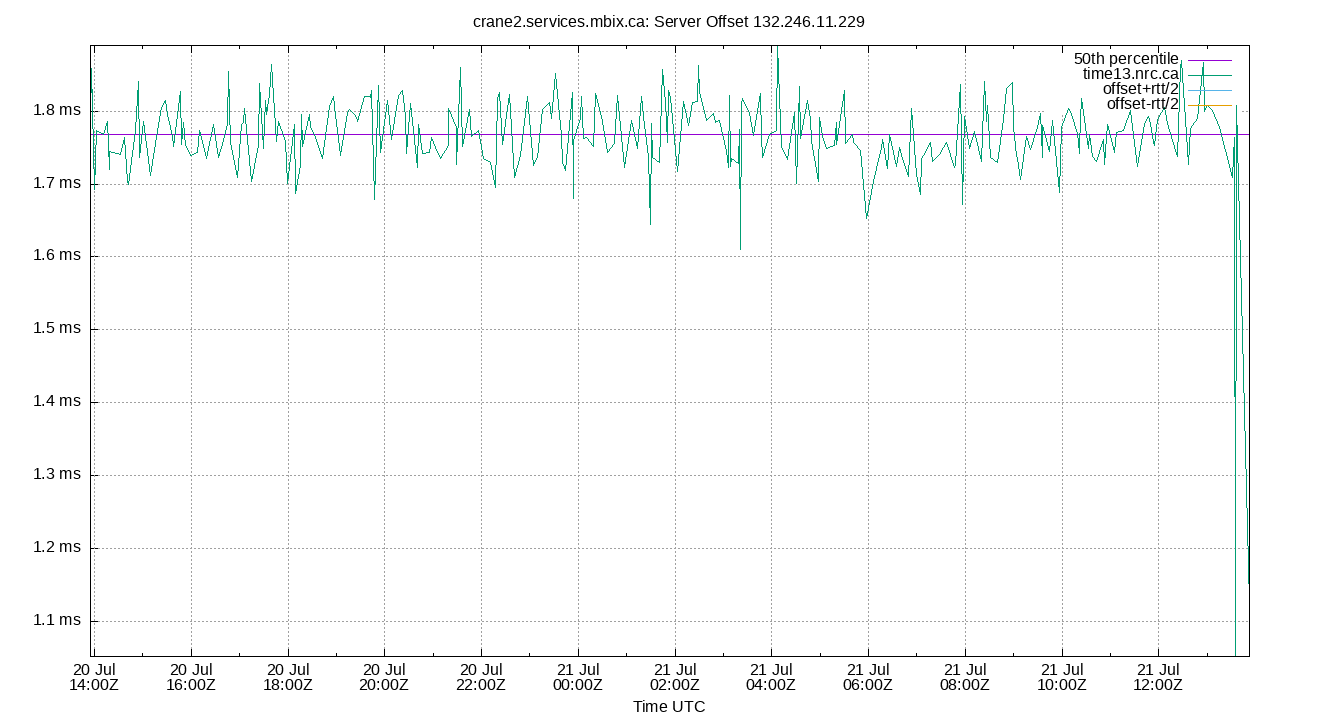The width and height of the screenshot is (1340, 720).
Task: Click the '20 Jul 18:00Z' x-axis label
Action: (x=288, y=677)
